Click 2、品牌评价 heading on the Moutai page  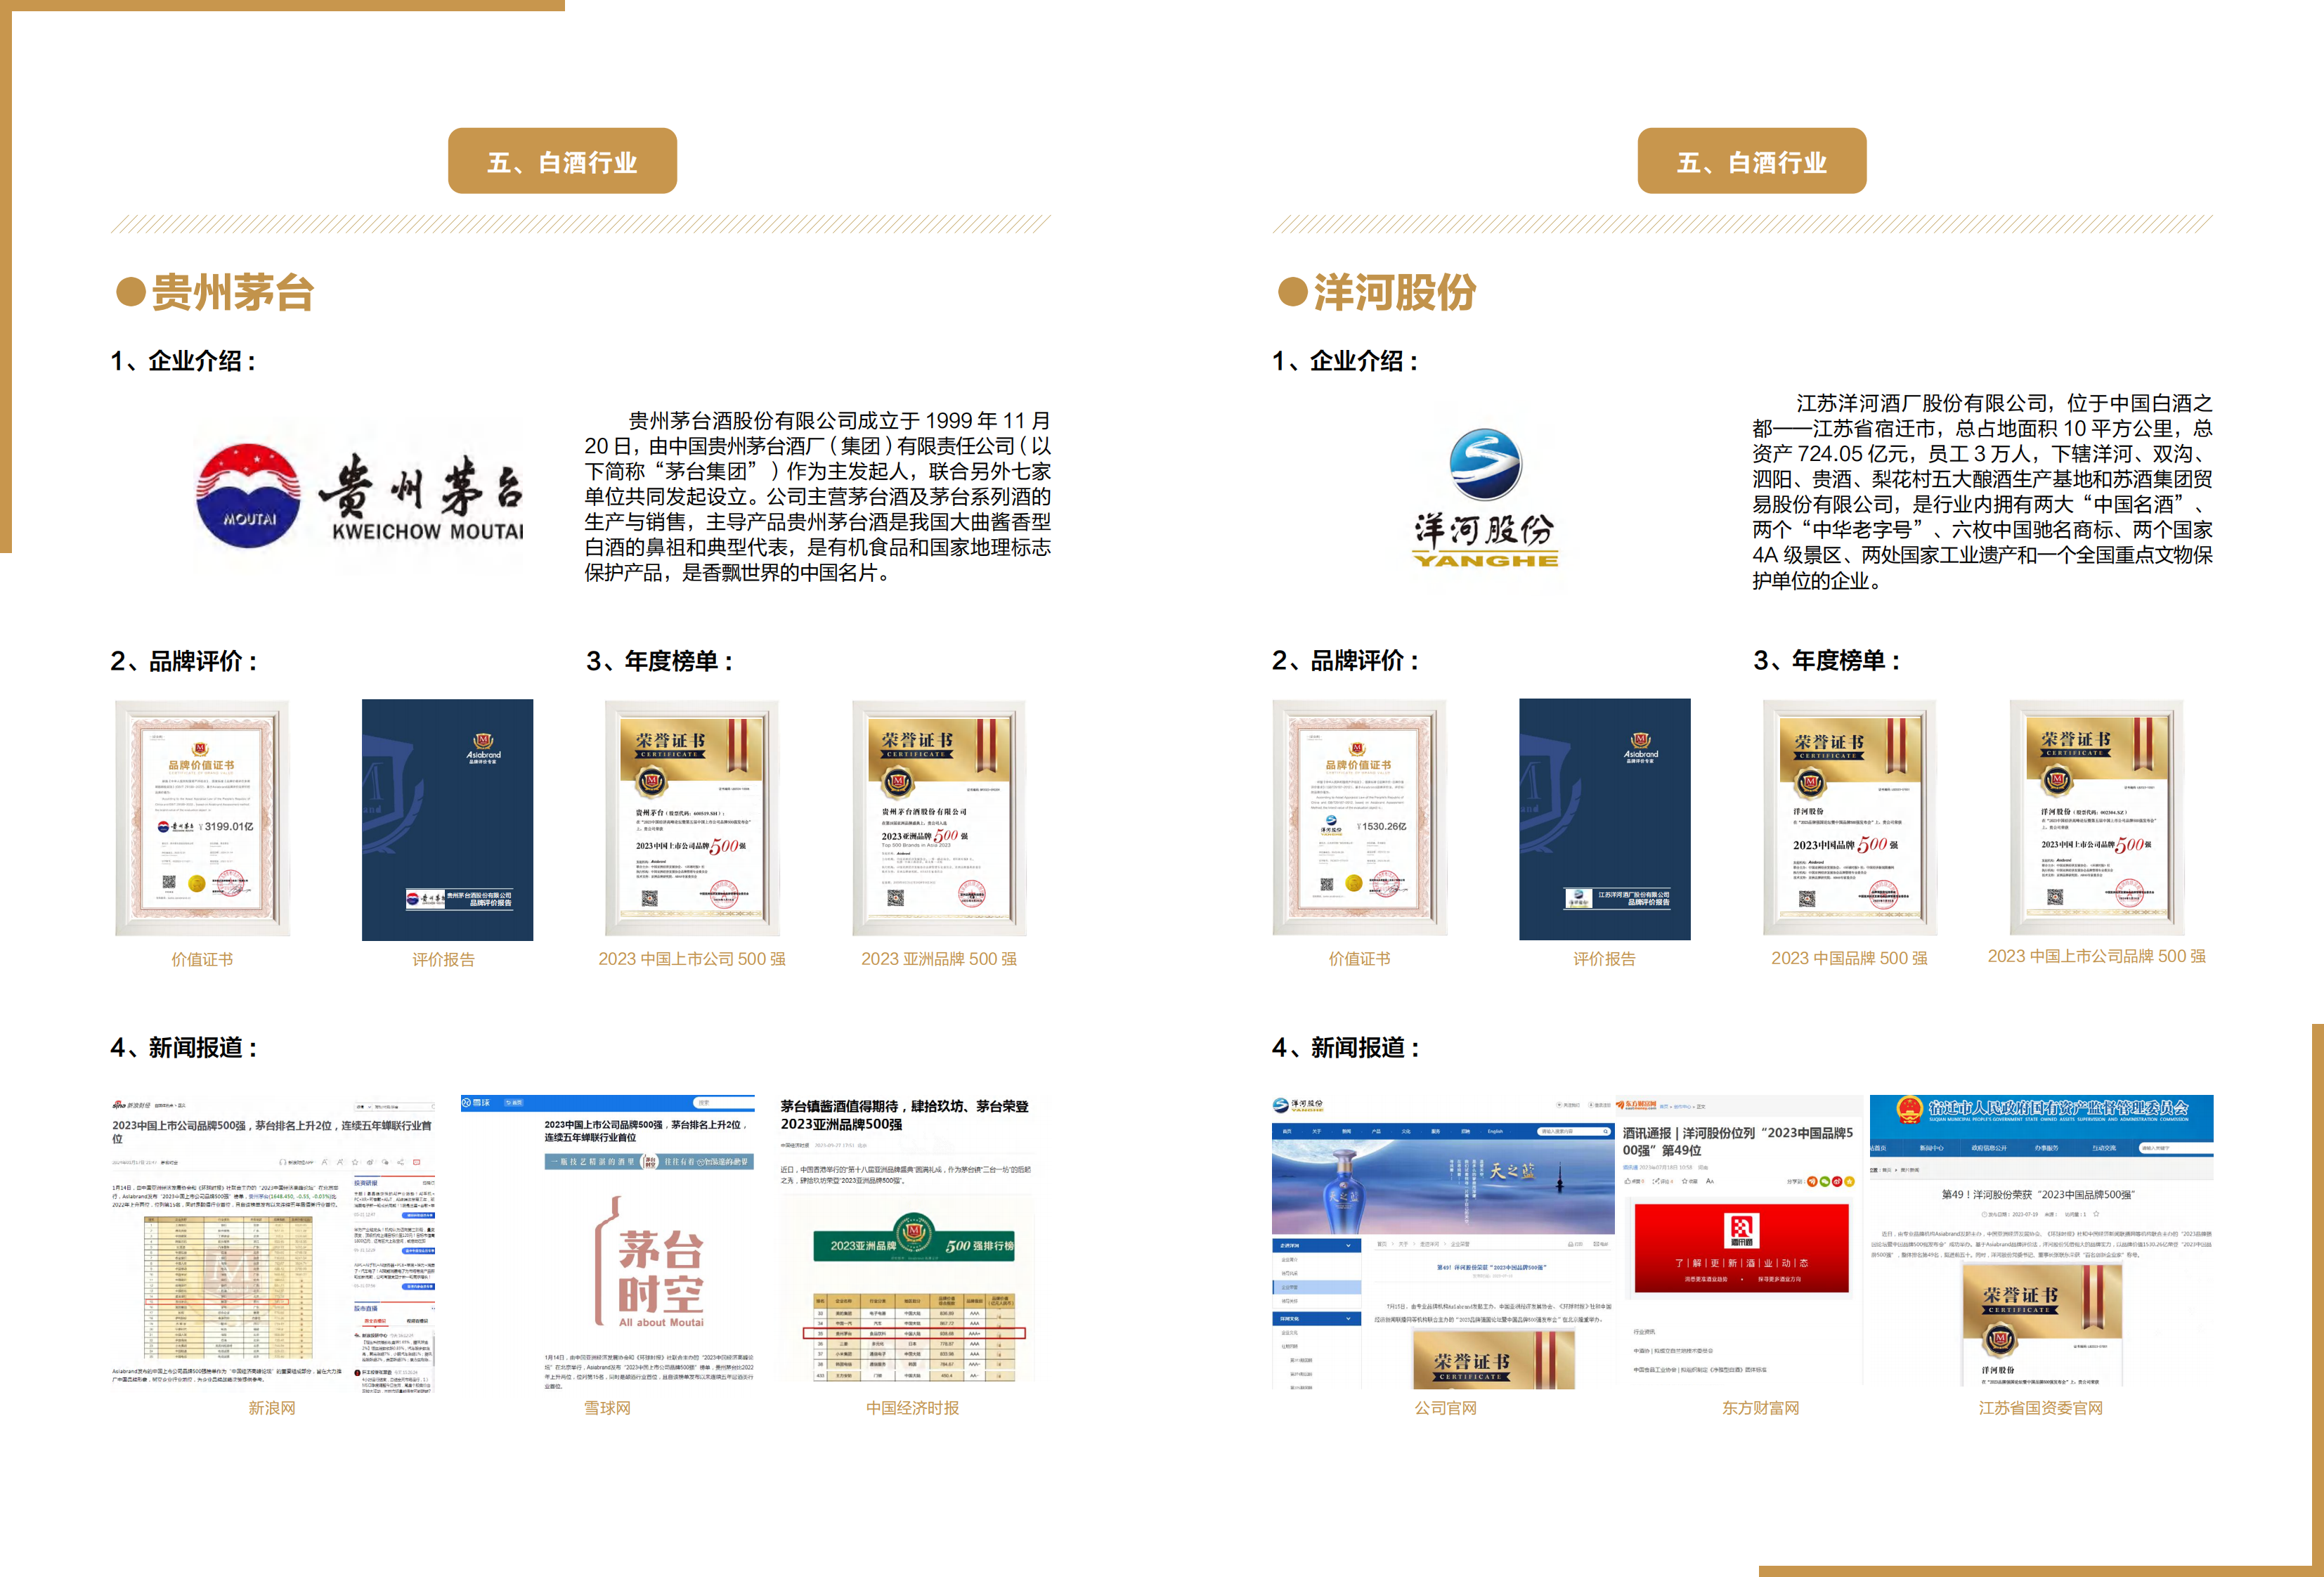pyautogui.click(x=184, y=661)
